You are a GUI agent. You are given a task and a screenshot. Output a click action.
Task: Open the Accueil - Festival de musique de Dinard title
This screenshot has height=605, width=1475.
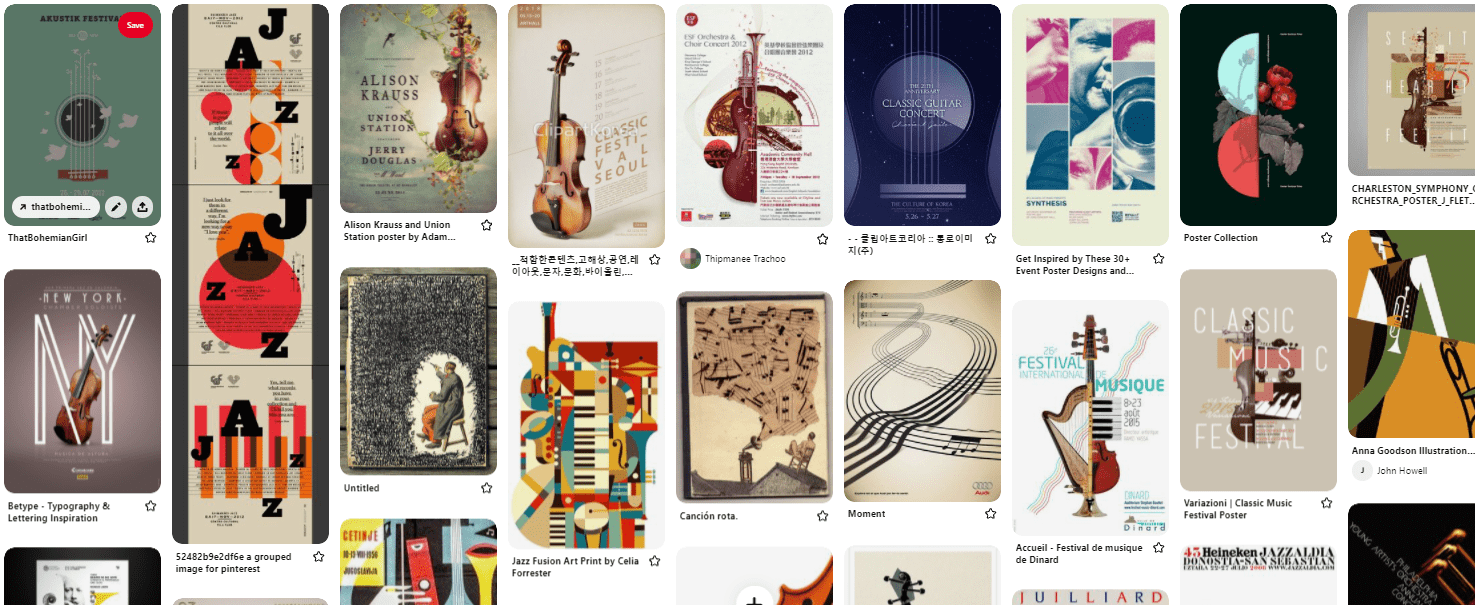click(x=1079, y=554)
